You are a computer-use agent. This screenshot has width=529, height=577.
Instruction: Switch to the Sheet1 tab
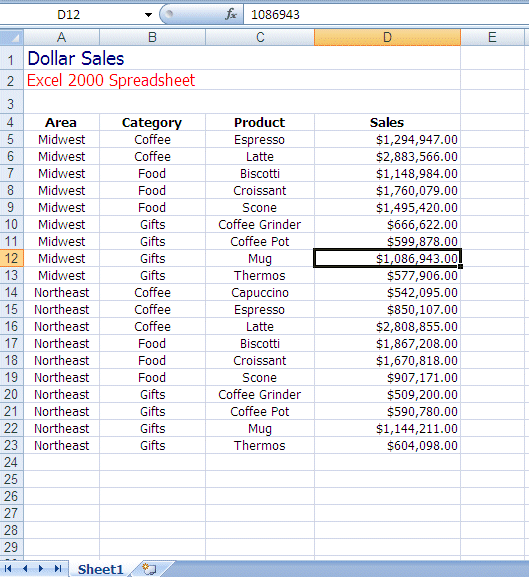[100, 569]
